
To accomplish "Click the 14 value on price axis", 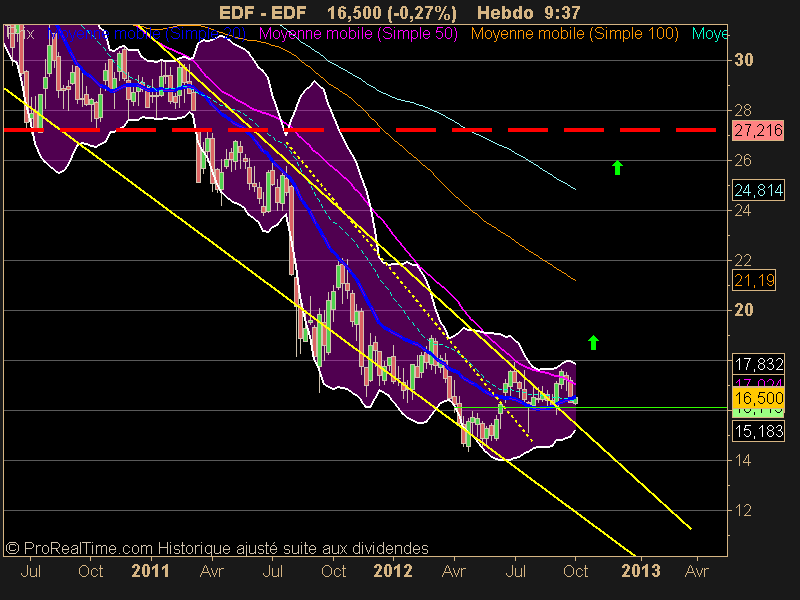I will click(x=743, y=461).
